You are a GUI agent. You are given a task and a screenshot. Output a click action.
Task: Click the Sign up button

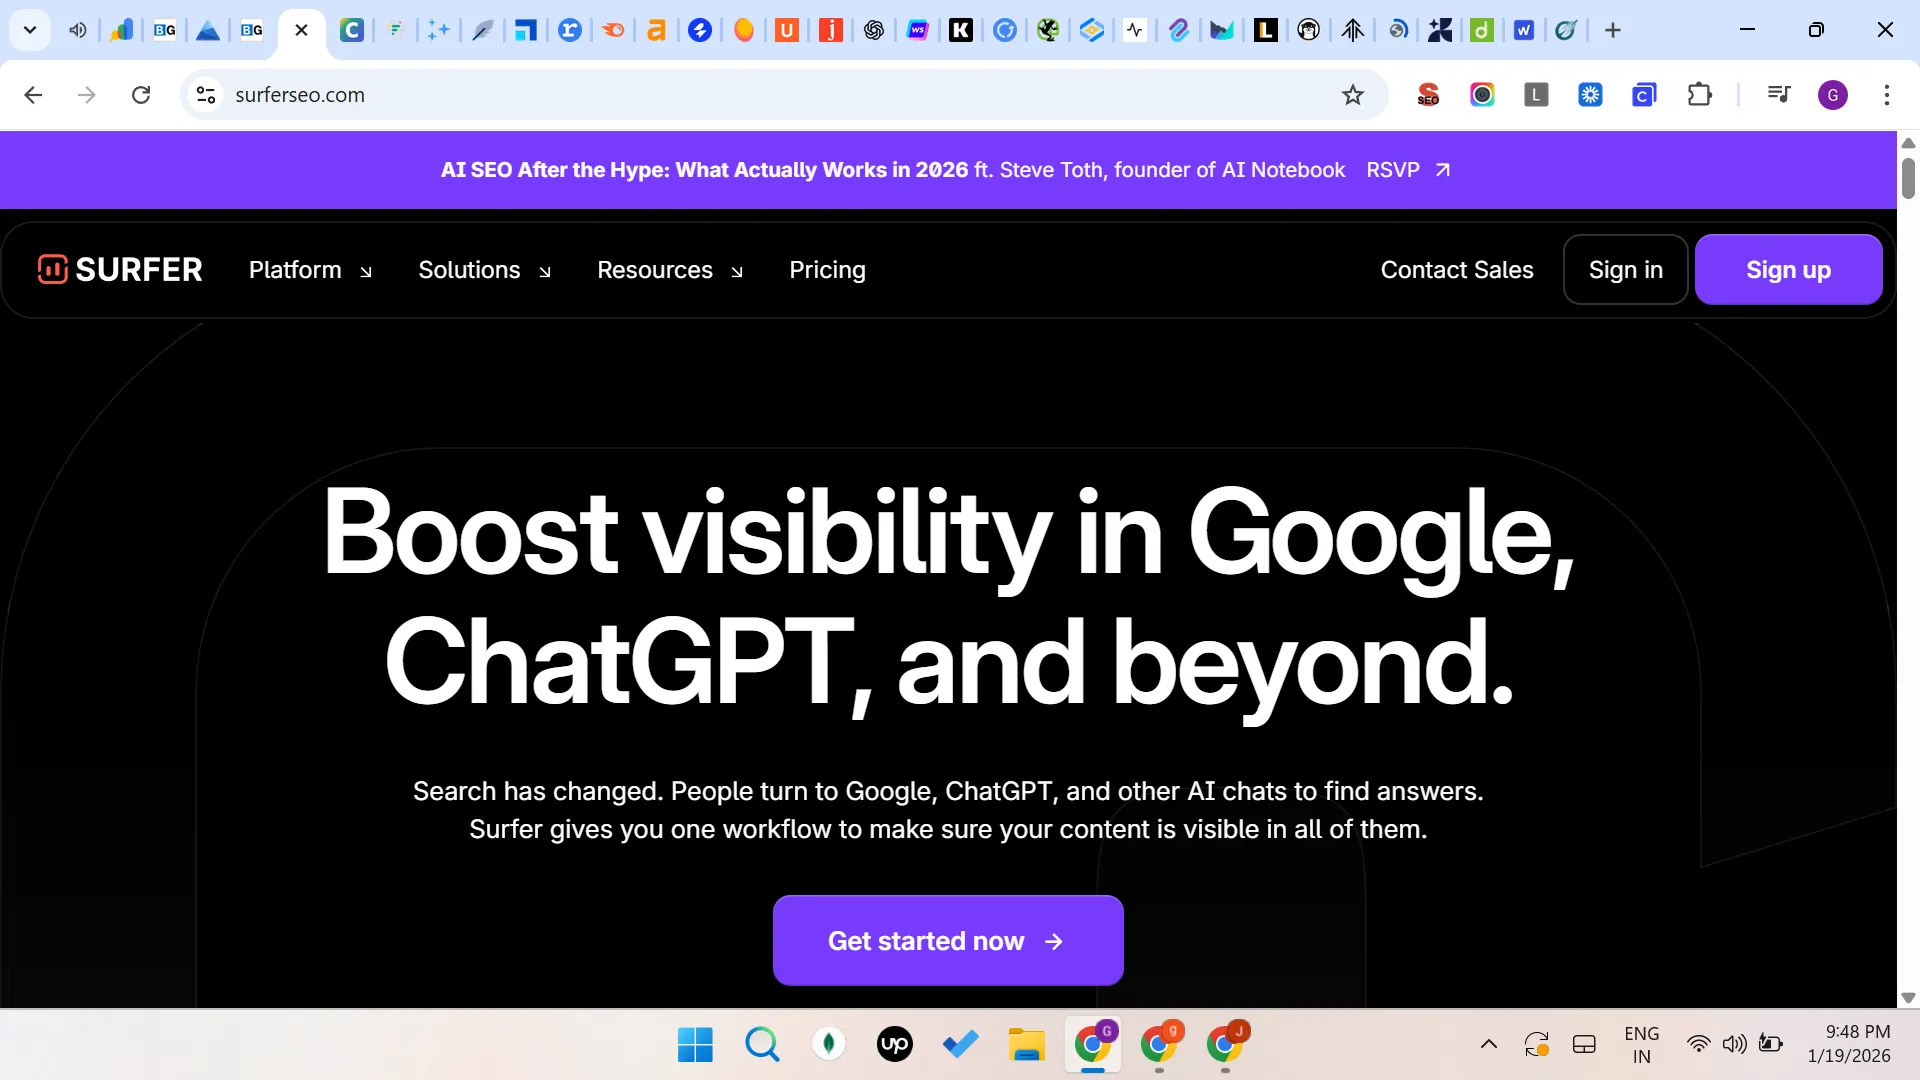coord(1788,270)
